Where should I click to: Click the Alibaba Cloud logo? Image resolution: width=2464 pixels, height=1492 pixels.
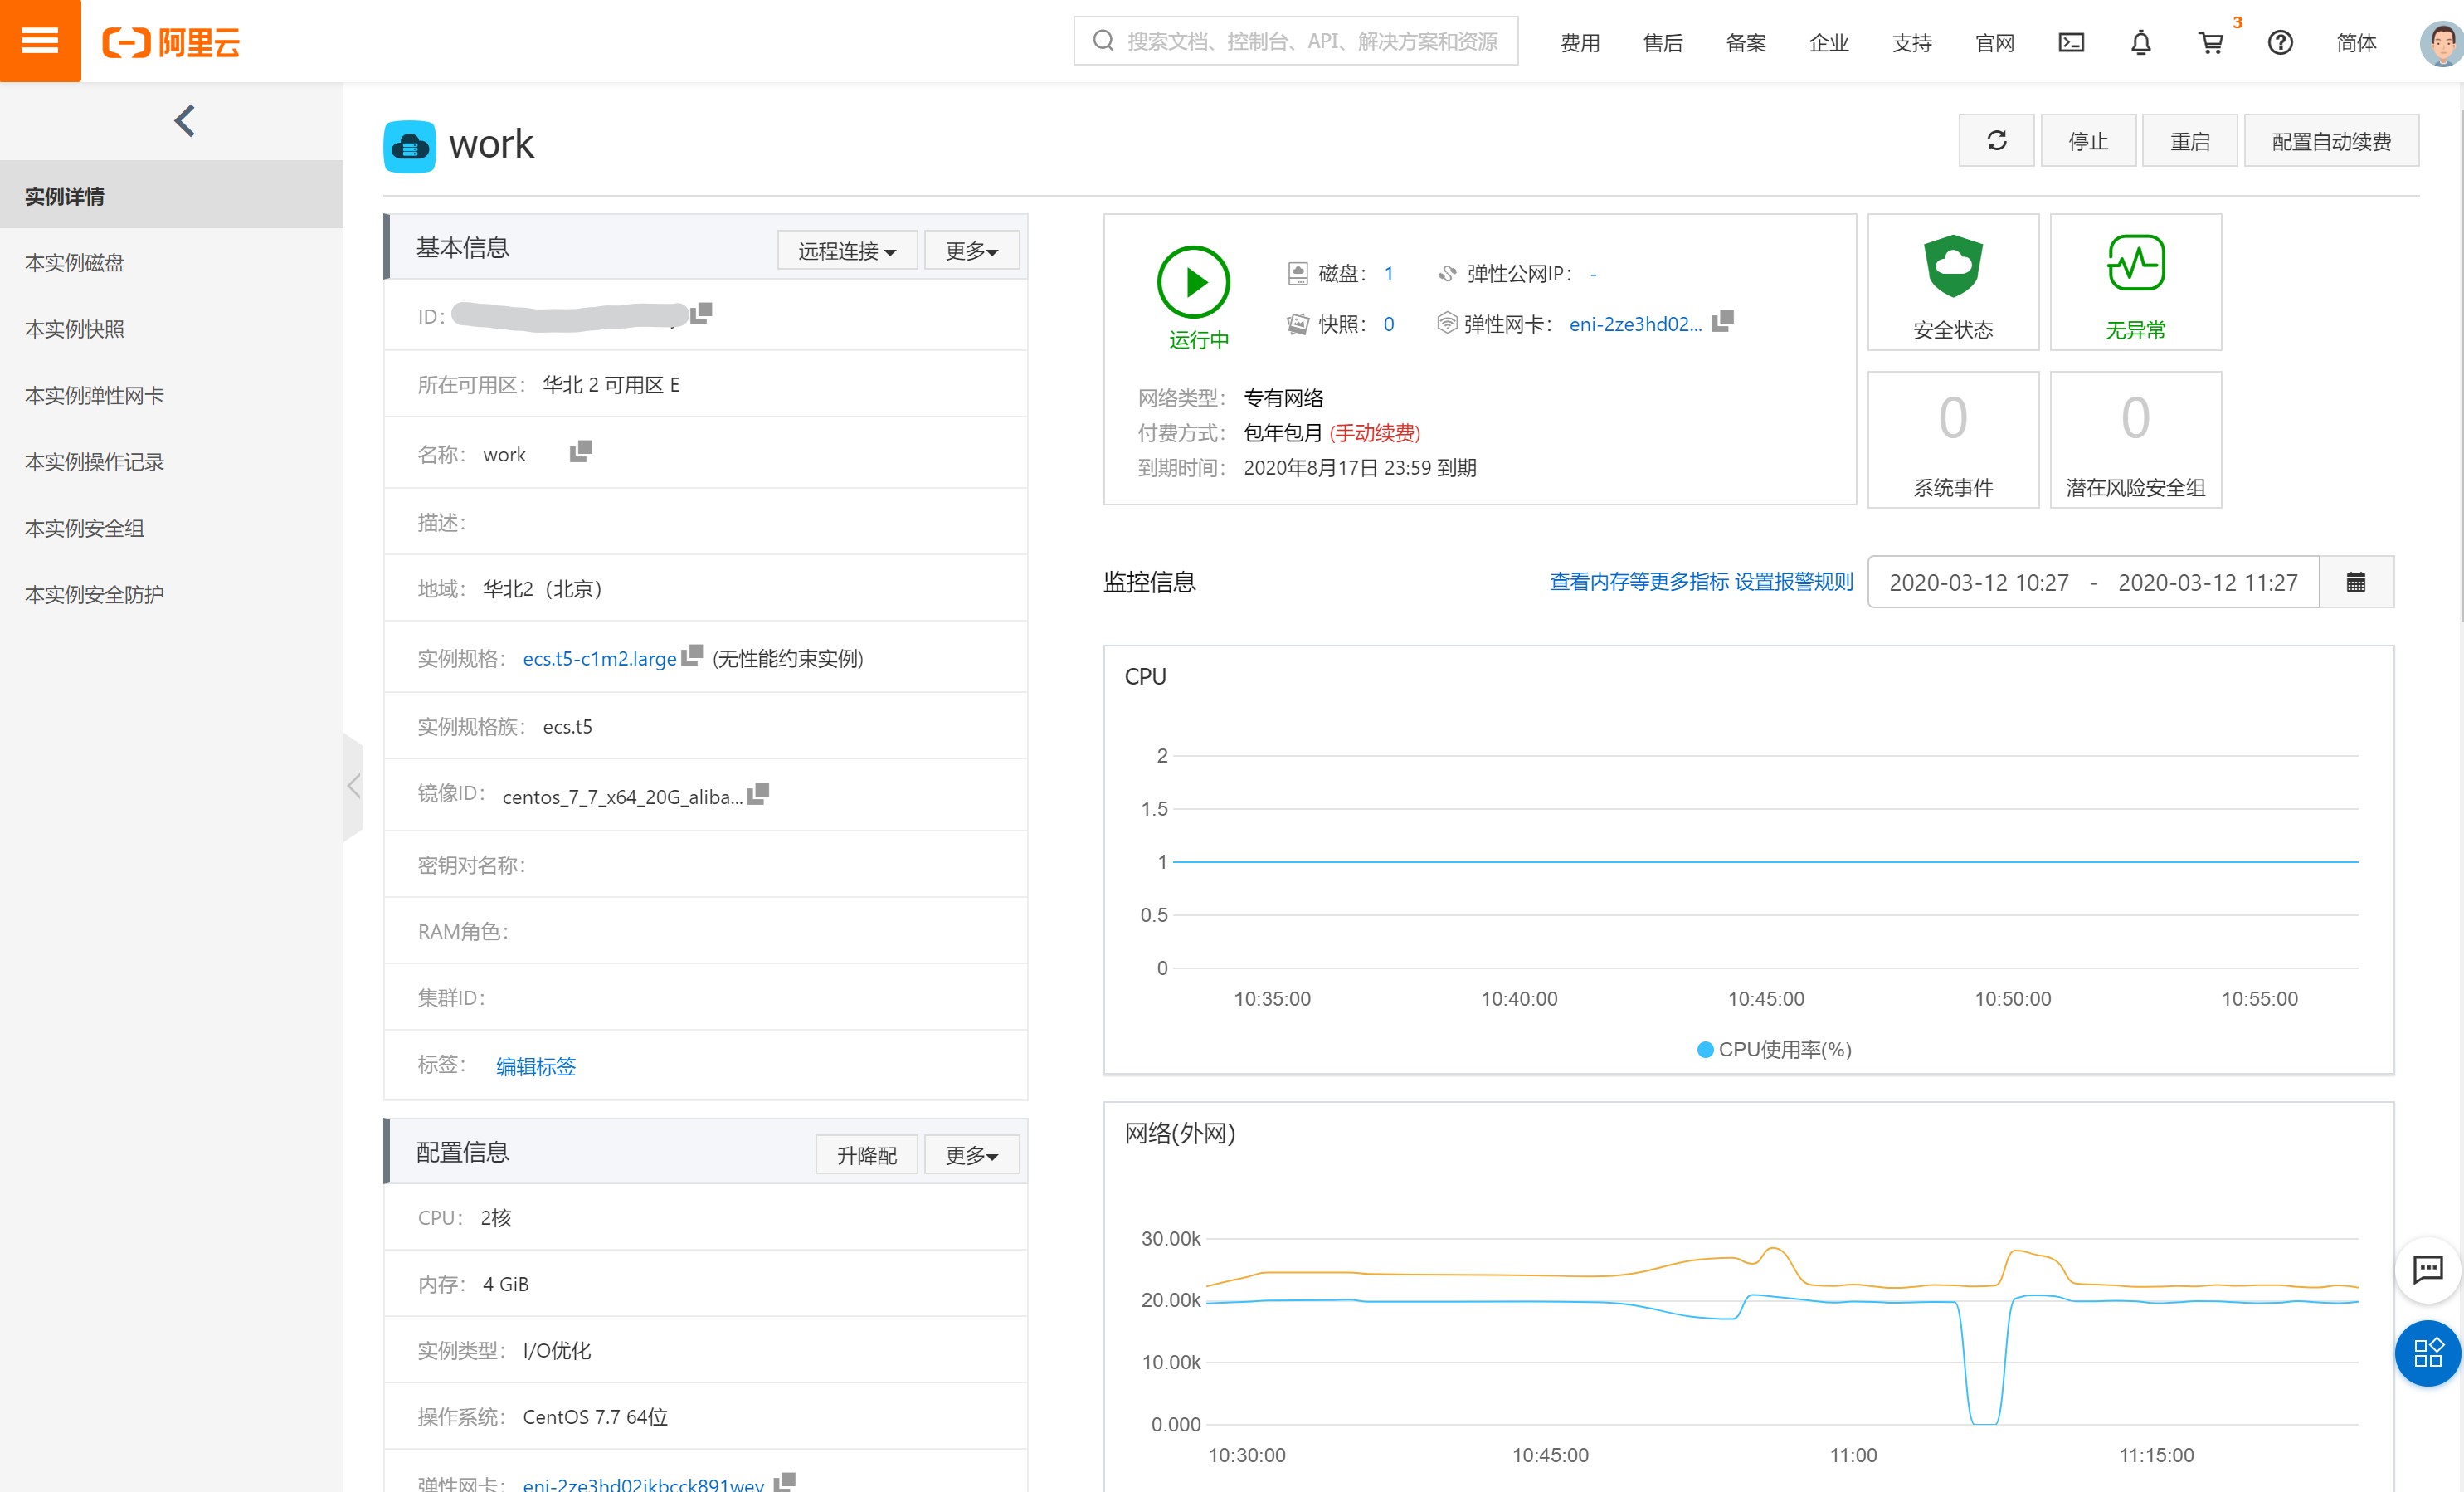[x=171, y=43]
